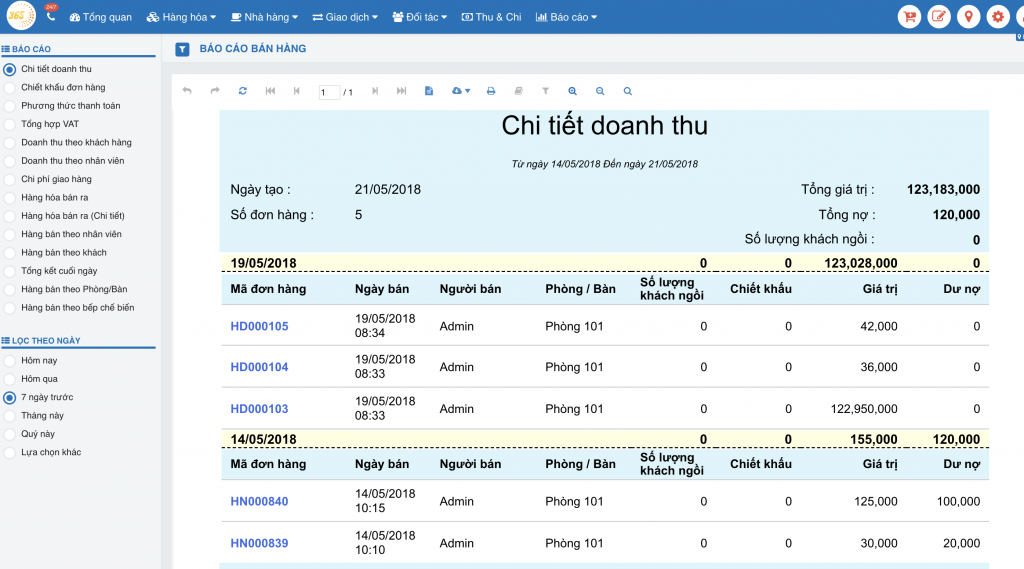Zoom in on the report
Viewport: 1024px width, 569px height.
pos(573,91)
